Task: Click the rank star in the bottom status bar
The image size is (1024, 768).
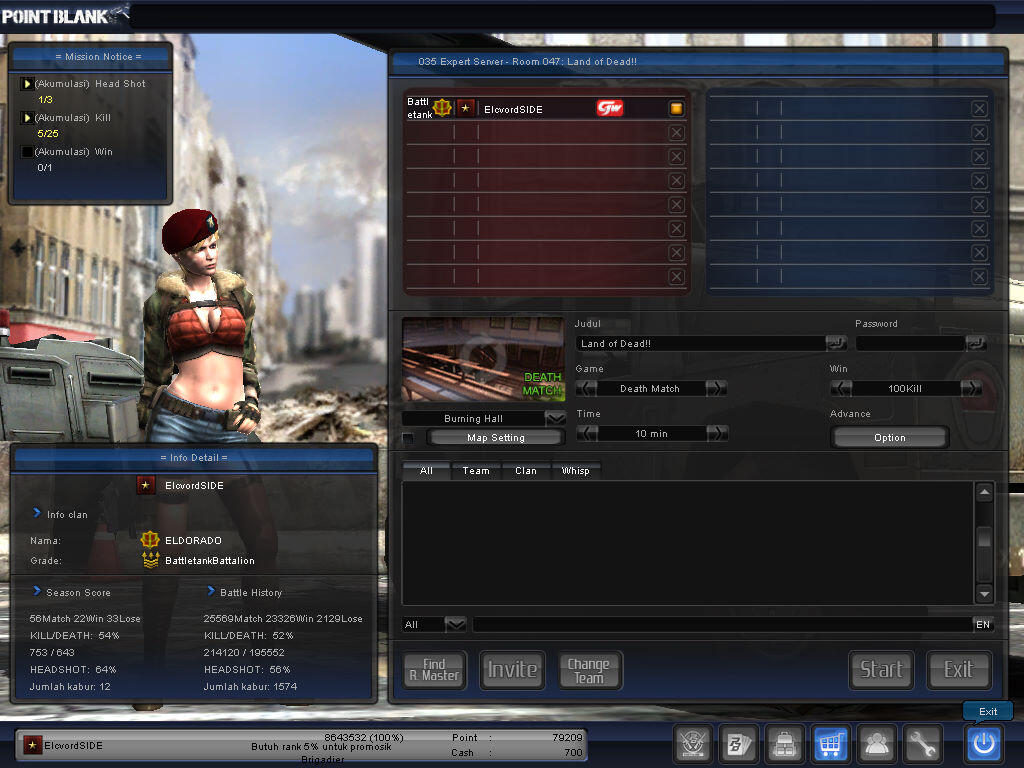Action: [x=32, y=744]
